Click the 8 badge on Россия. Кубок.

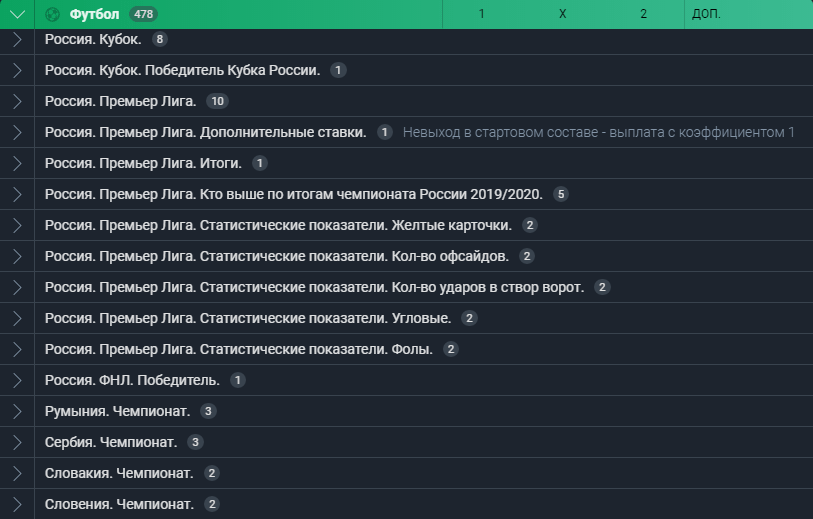(160, 39)
